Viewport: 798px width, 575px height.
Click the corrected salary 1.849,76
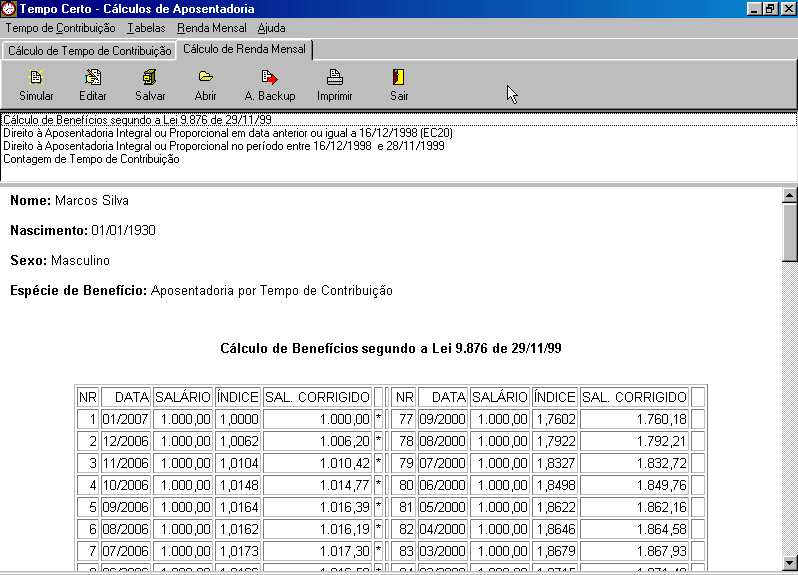[635, 485]
